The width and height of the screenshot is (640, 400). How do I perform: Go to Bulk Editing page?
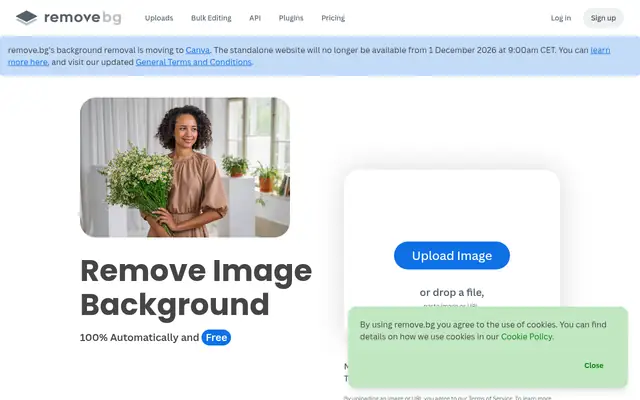pyautogui.click(x=211, y=18)
